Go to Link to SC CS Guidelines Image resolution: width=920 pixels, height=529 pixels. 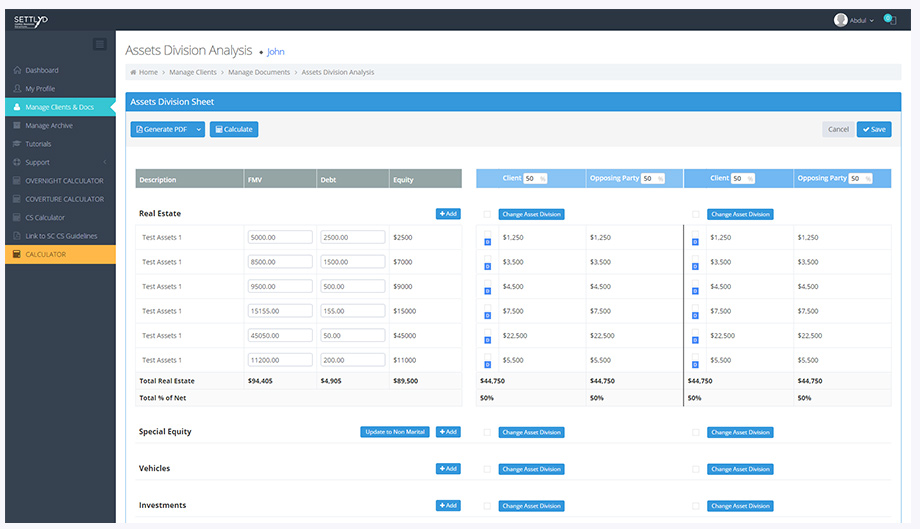pyautogui.click(x=60, y=236)
